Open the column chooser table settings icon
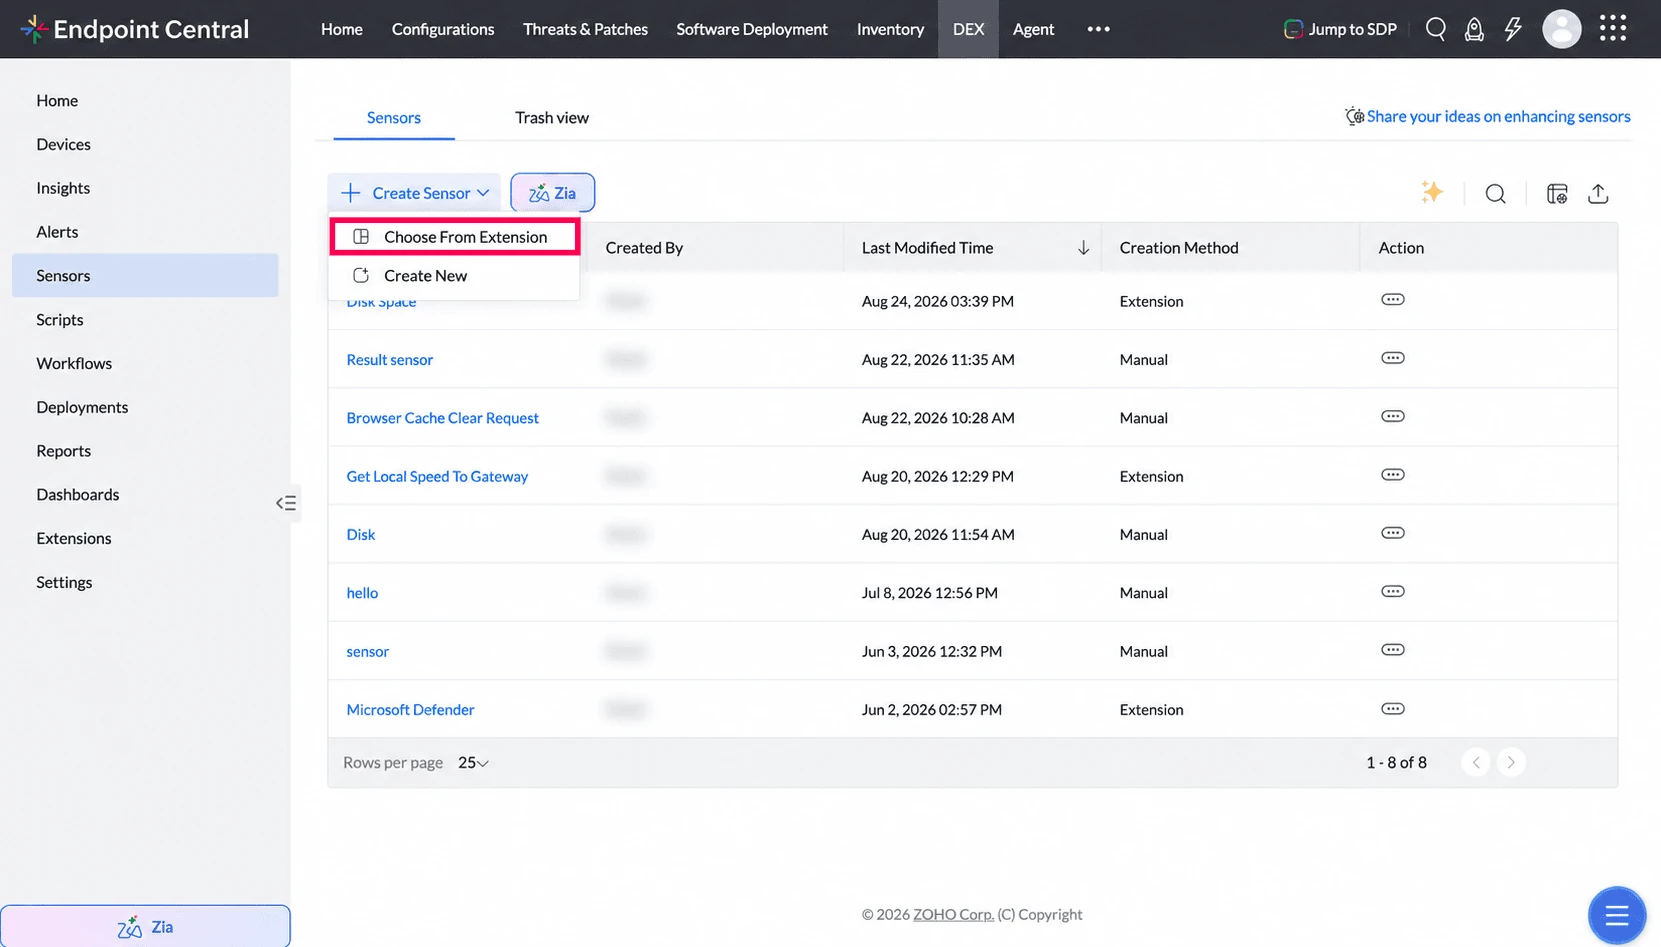This screenshot has height=947, width=1661. point(1556,194)
